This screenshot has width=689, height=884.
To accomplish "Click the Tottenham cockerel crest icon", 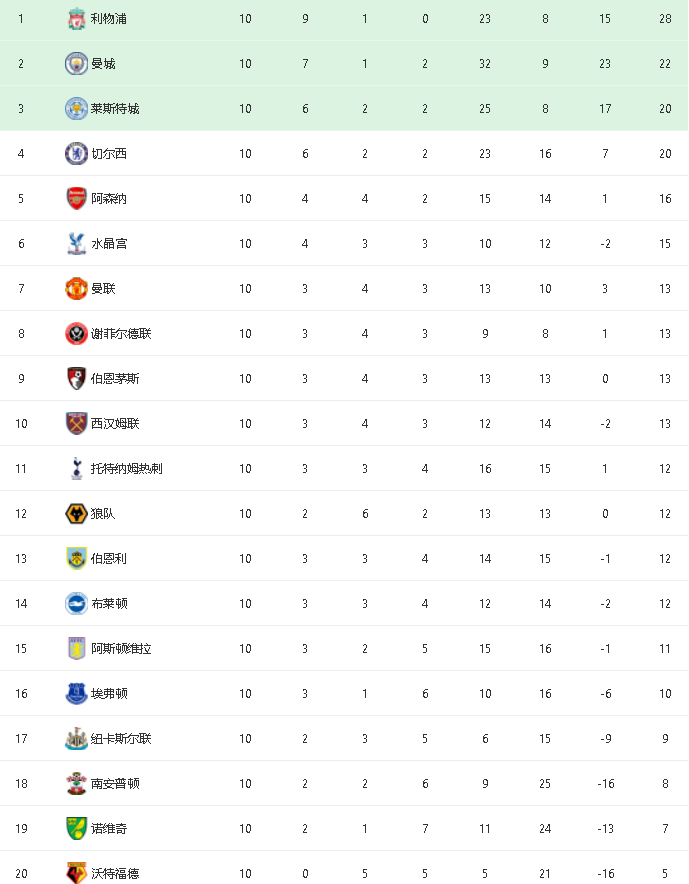I will pos(76,468).
